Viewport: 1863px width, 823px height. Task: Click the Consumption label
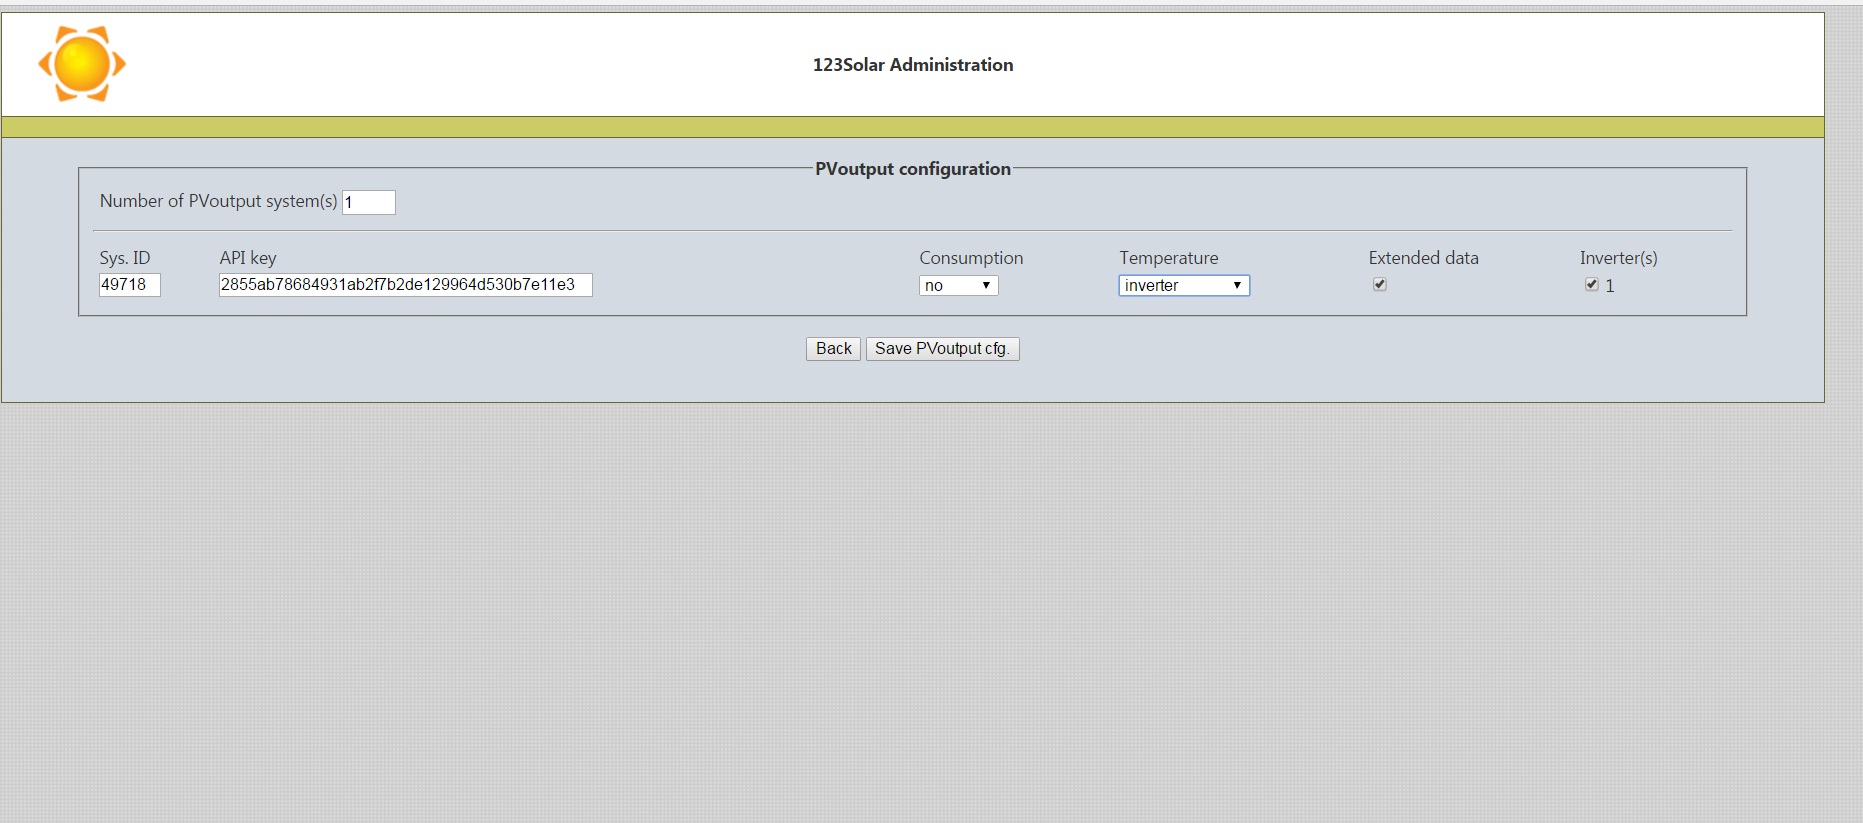(971, 258)
